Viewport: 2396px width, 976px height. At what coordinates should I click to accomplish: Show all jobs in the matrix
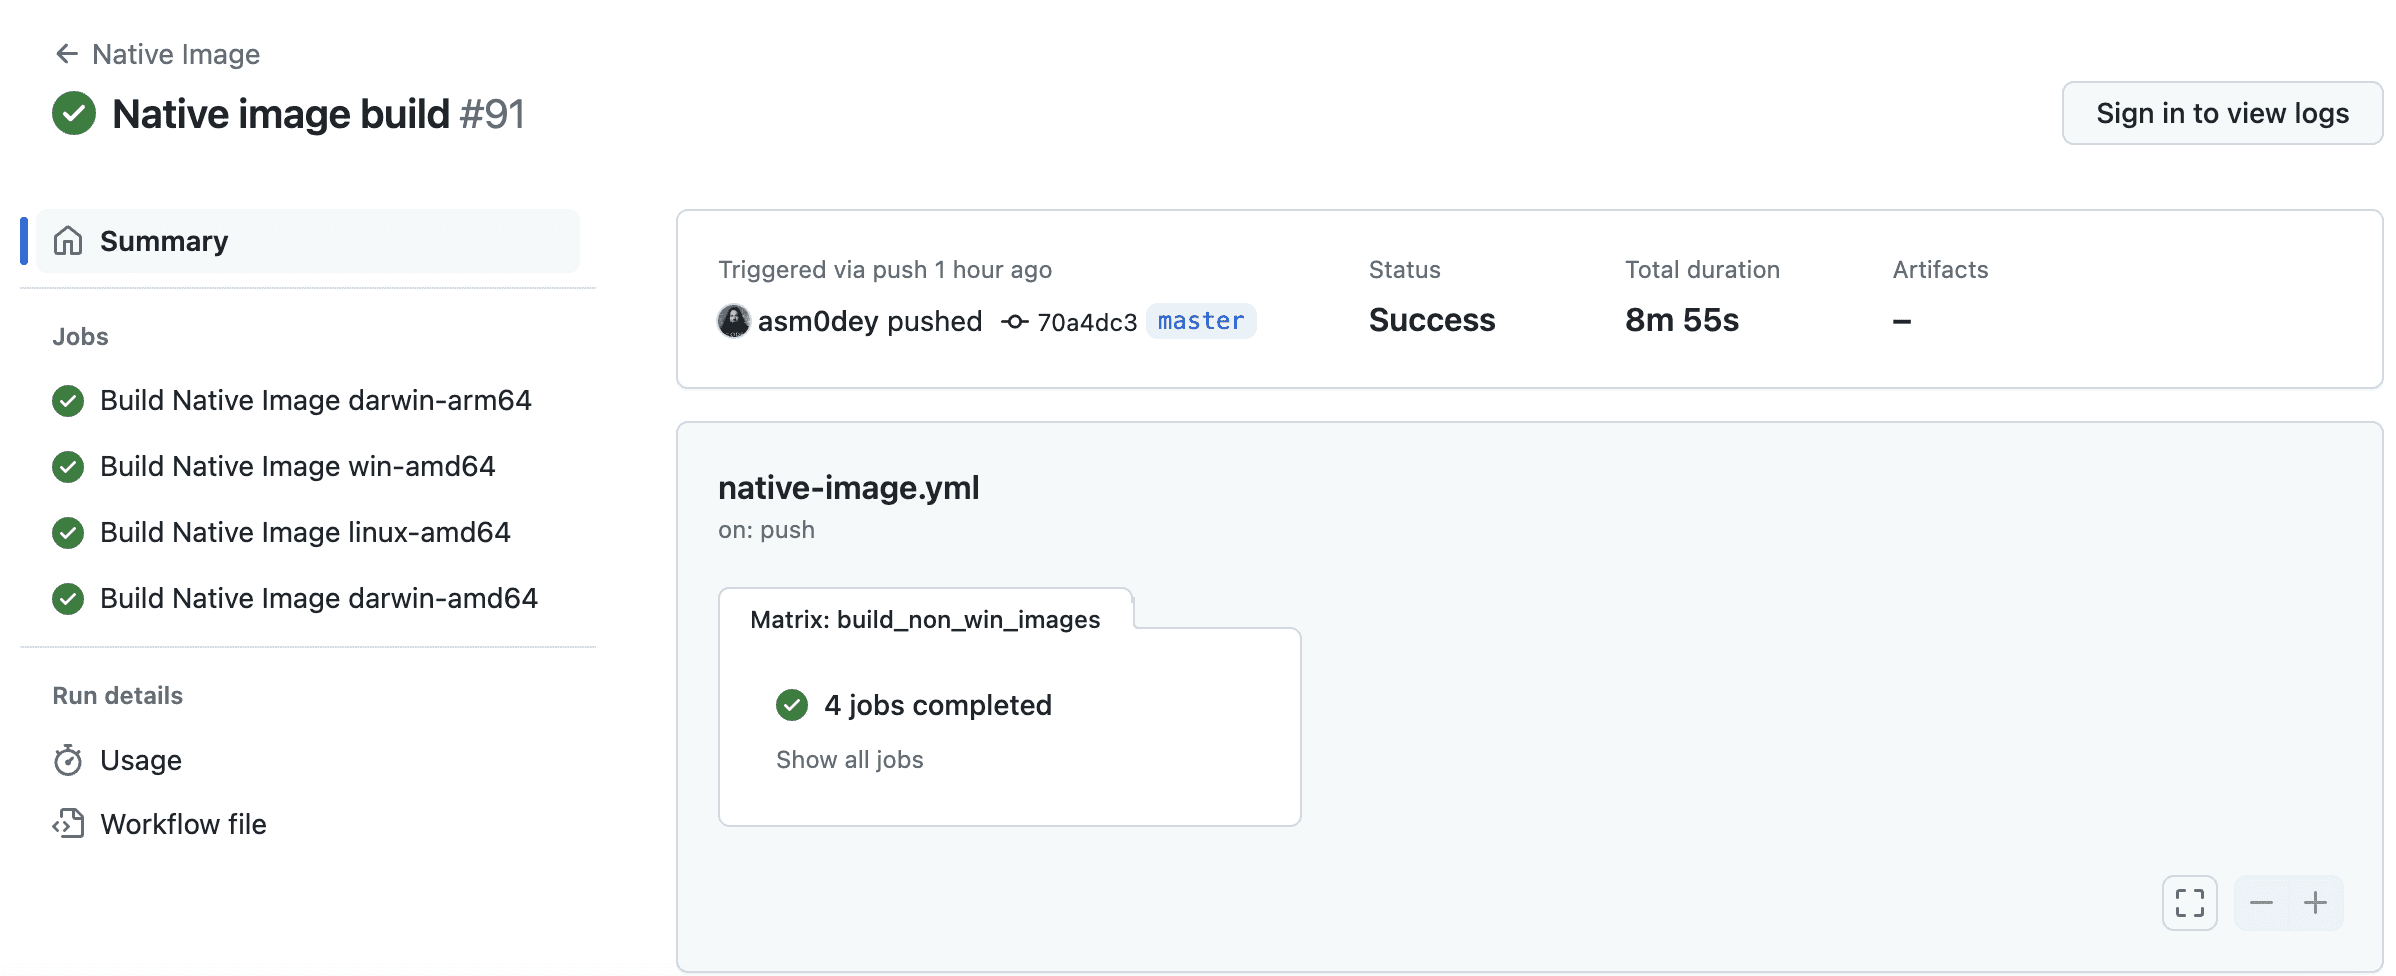coord(848,759)
